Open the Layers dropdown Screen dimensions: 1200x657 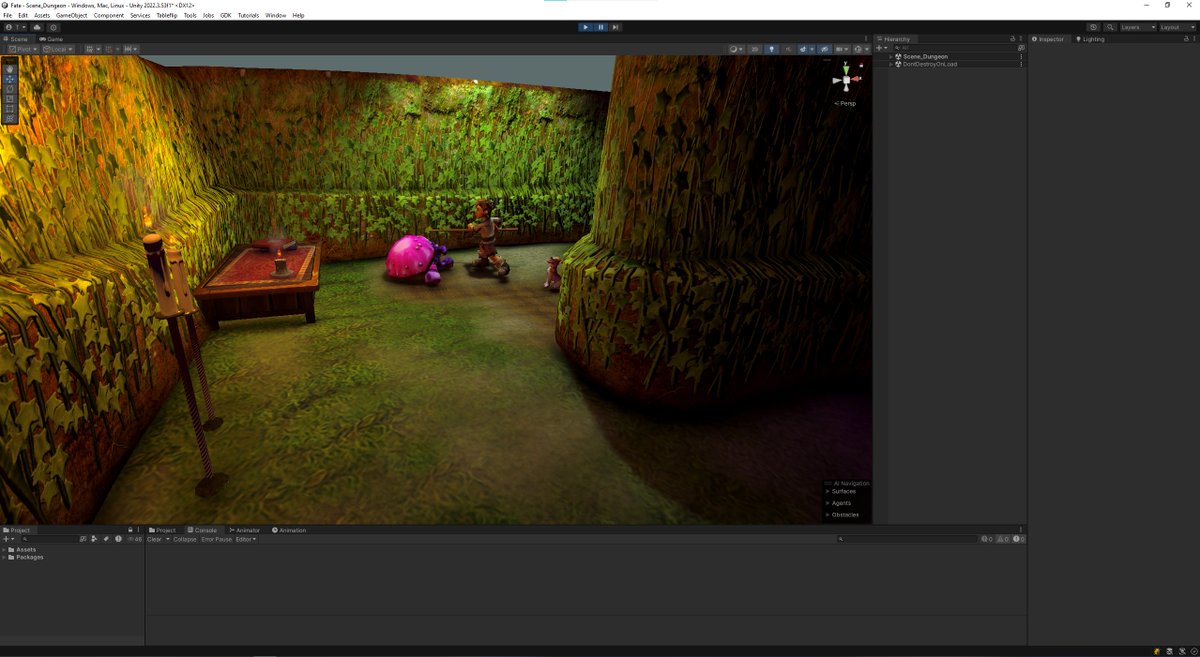click(x=1138, y=27)
